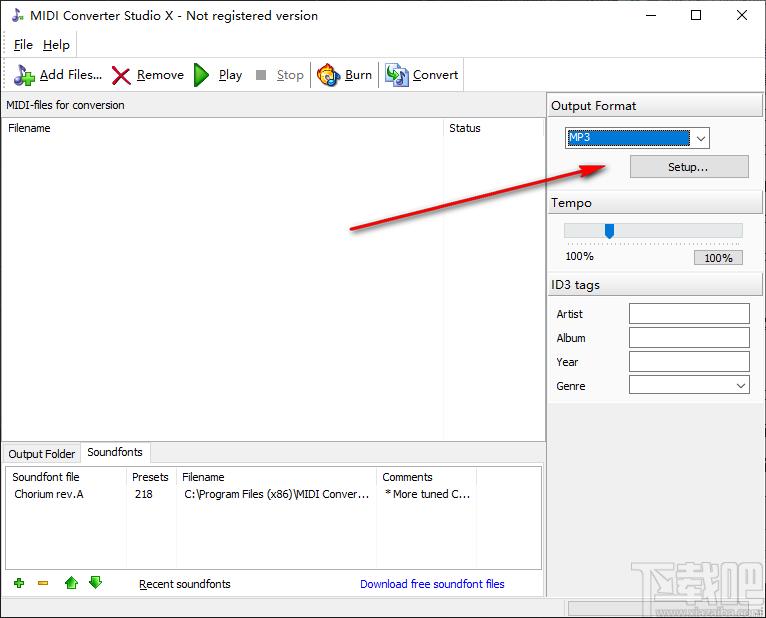Image resolution: width=766 pixels, height=618 pixels.
Task: Add a soundfont with the green plus icon
Action: [x=19, y=583]
